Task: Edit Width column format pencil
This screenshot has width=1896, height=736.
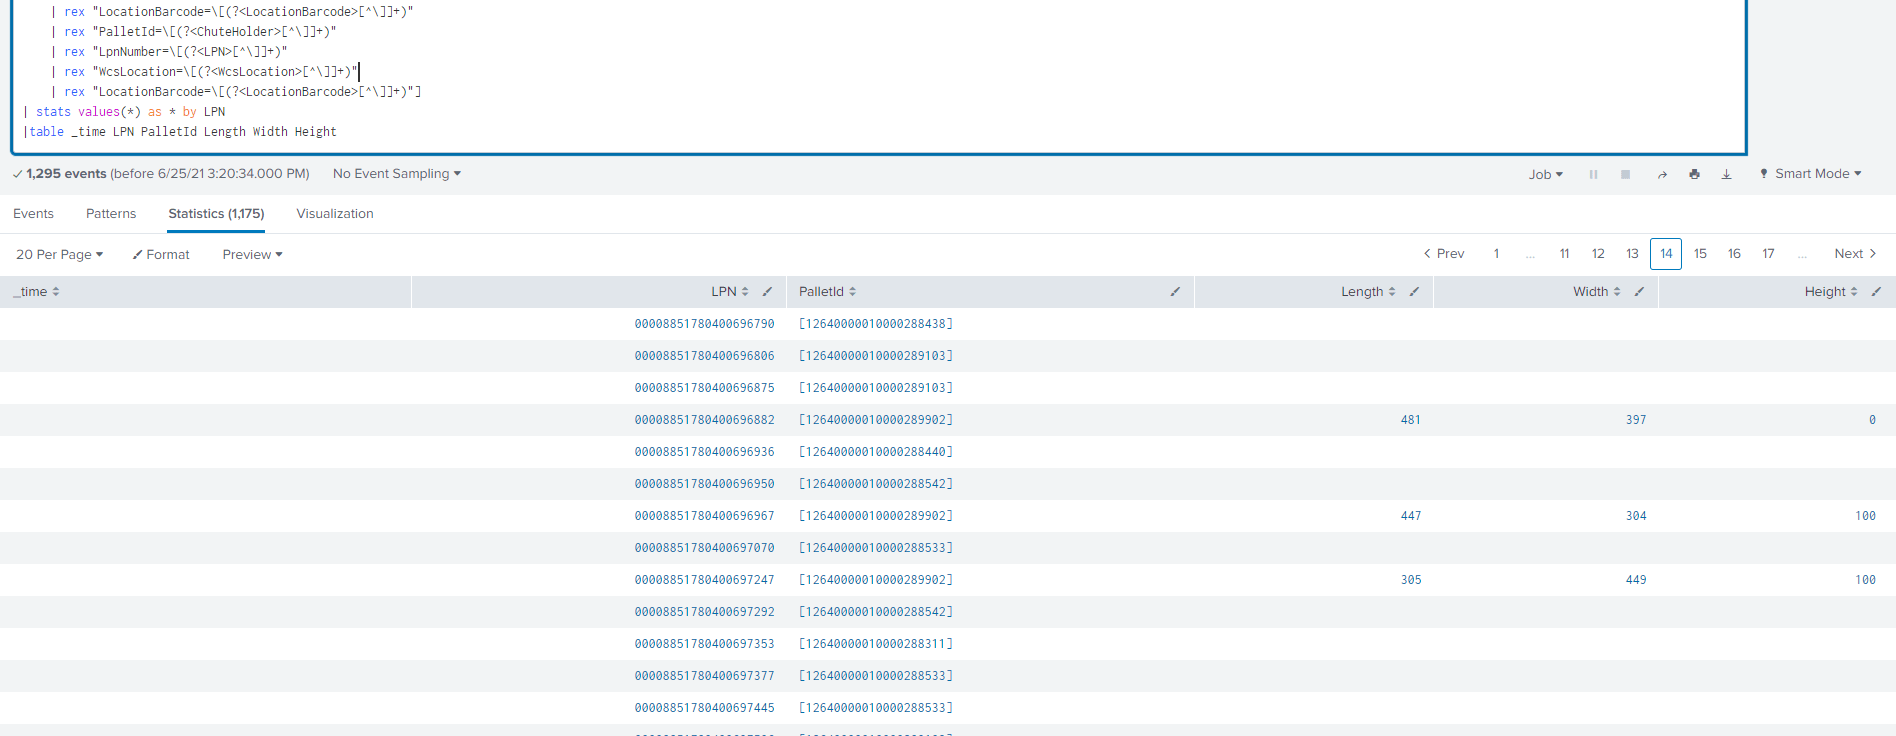Action: (x=1639, y=292)
